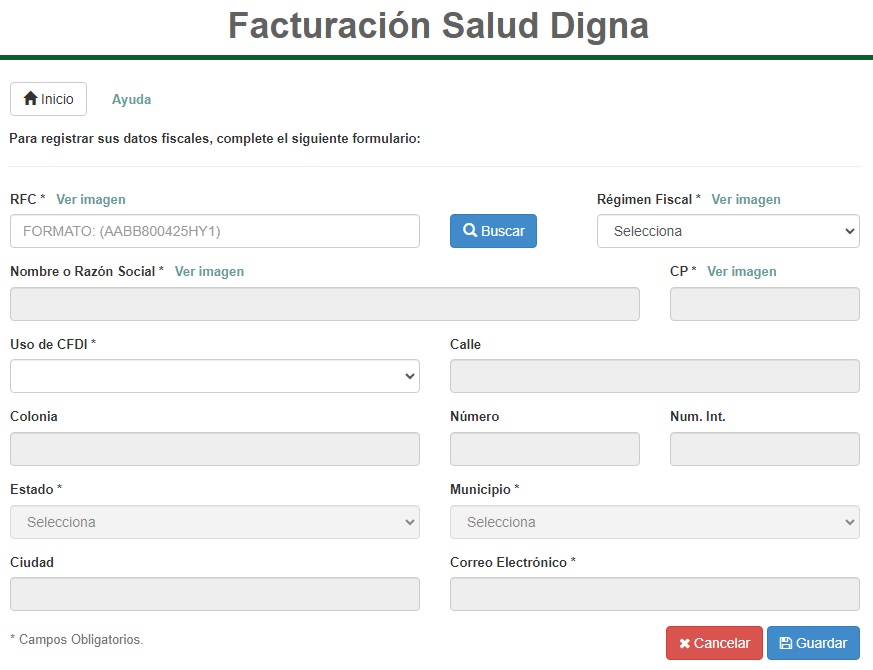
Task: Click the magnifying glass icon on Buscar
Action: point(470,231)
